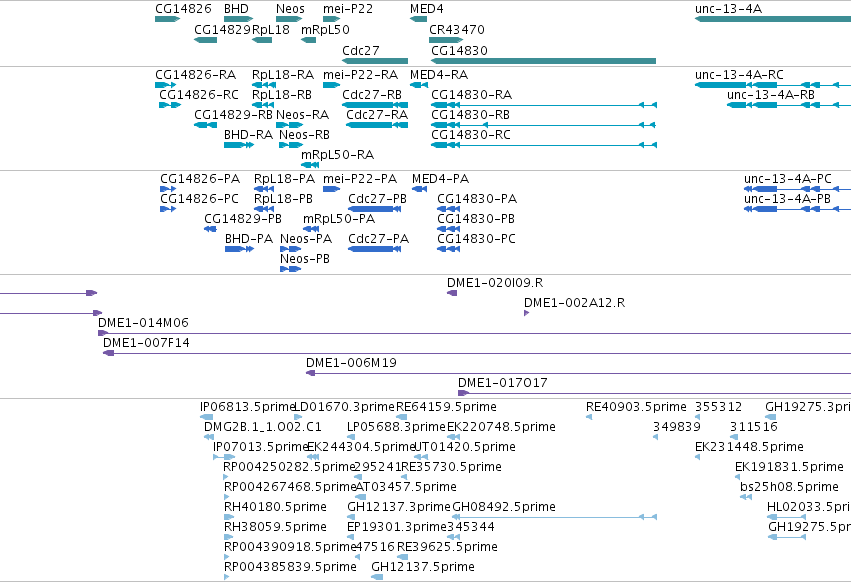
Task: Select transcript CG14826-RC
Action: pyautogui.click(x=170, y=105)
